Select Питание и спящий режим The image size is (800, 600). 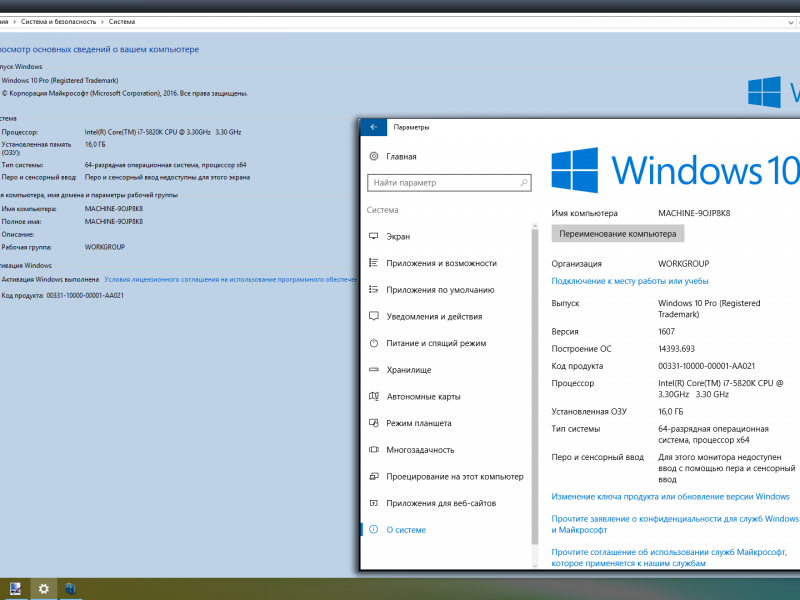point(436,343)
